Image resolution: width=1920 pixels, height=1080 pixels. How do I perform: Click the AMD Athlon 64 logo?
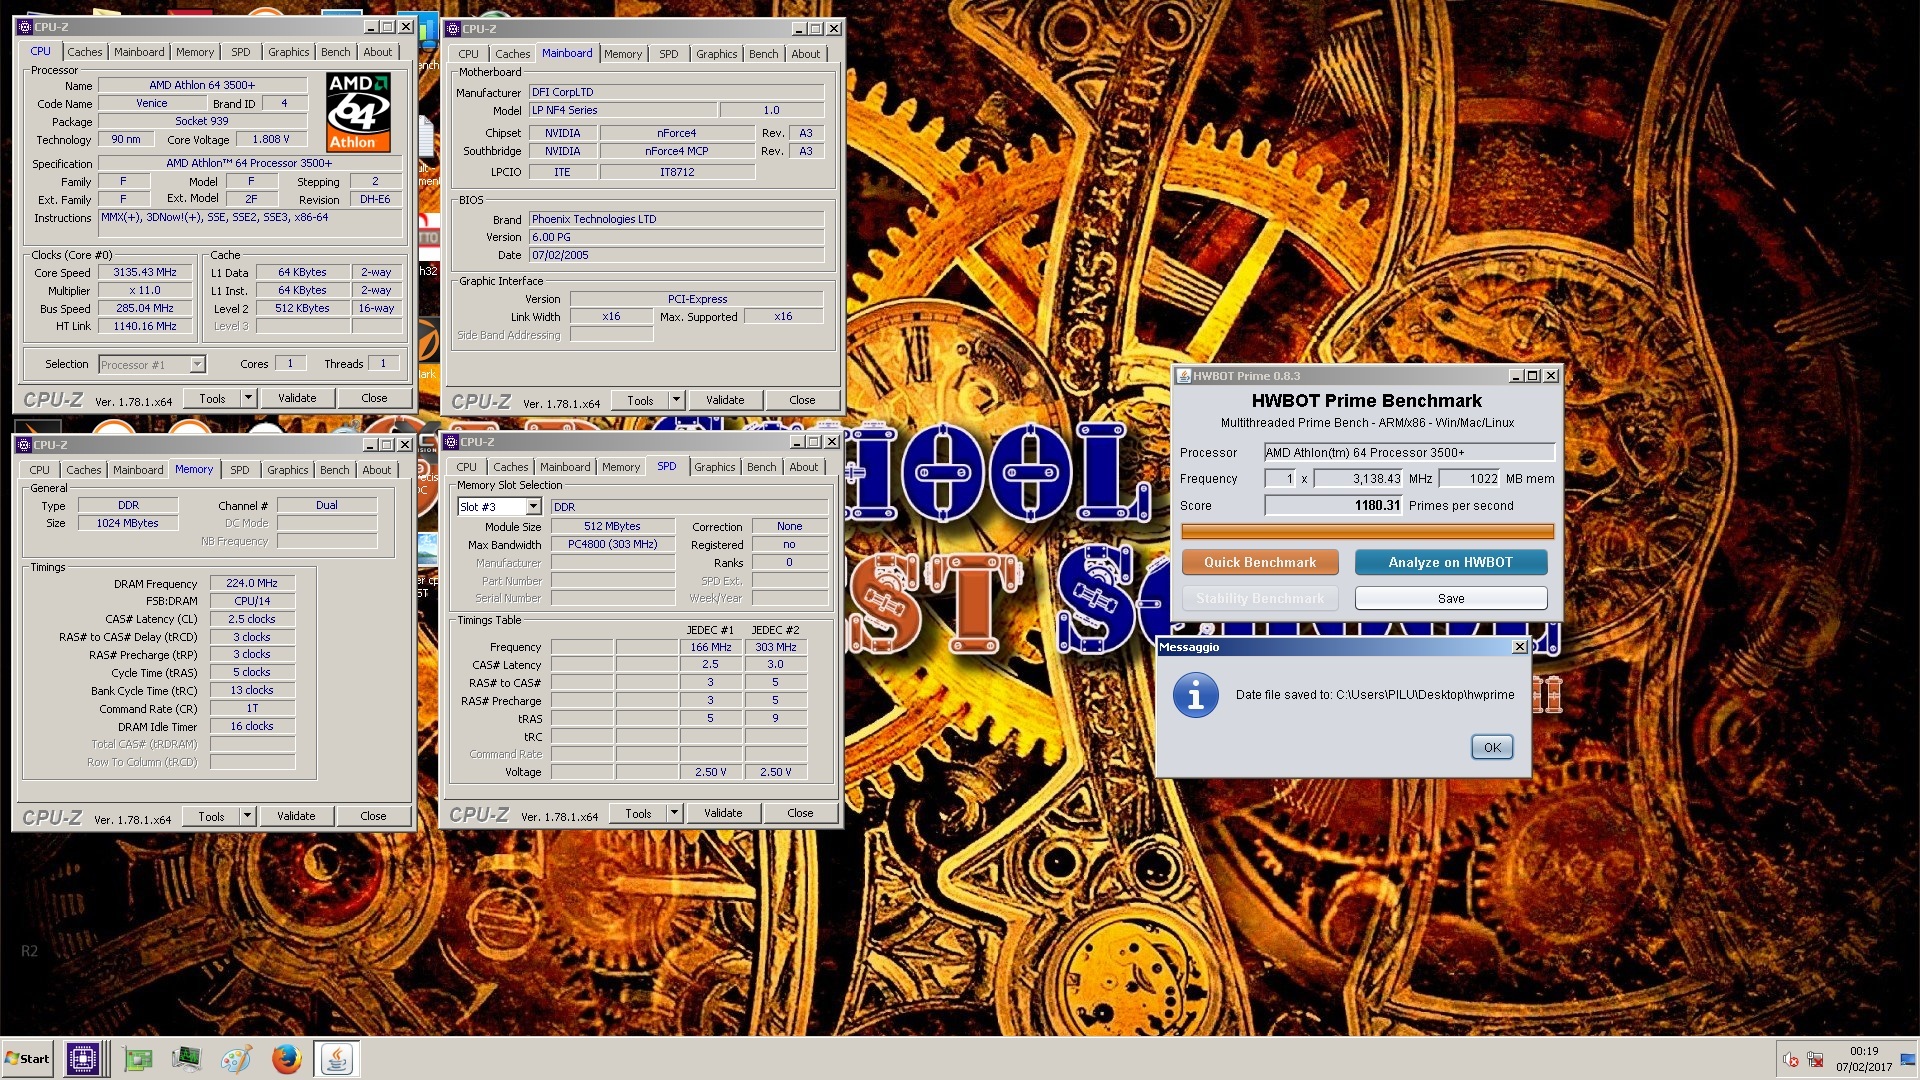[358, 111]
